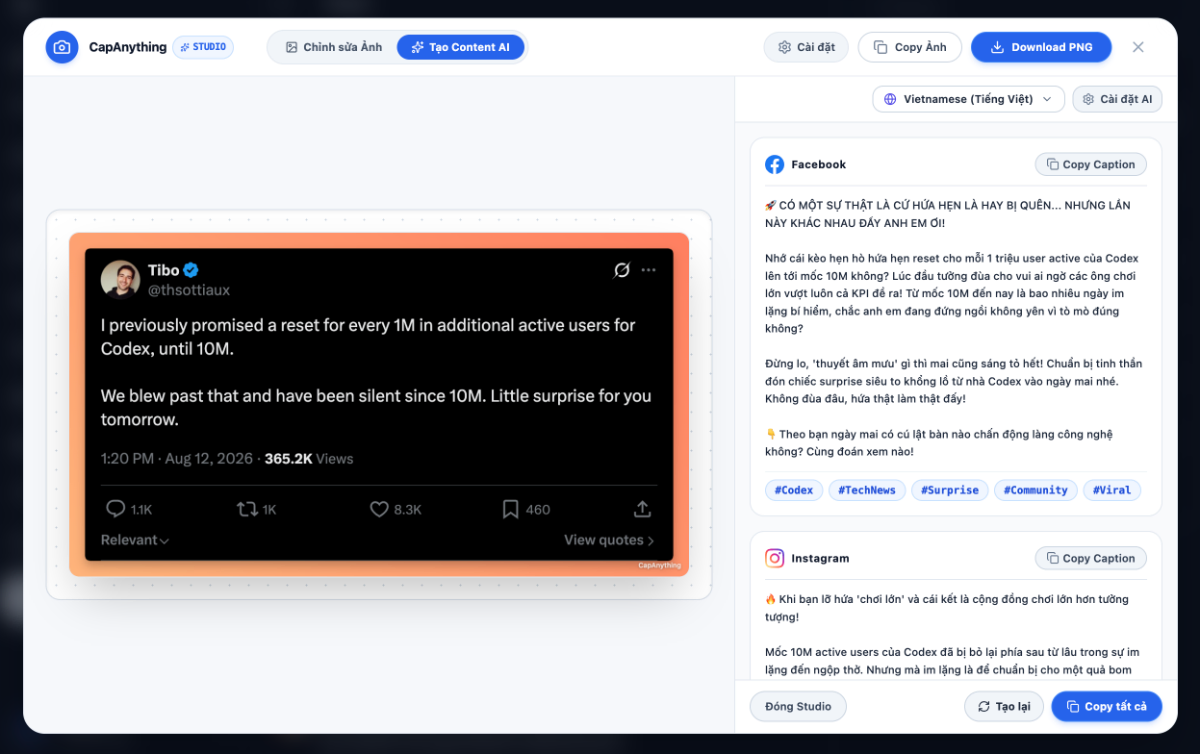
Task: Open the Vietnamese (Tiếng Việt) language dropdown
Action: click(968, 99)
